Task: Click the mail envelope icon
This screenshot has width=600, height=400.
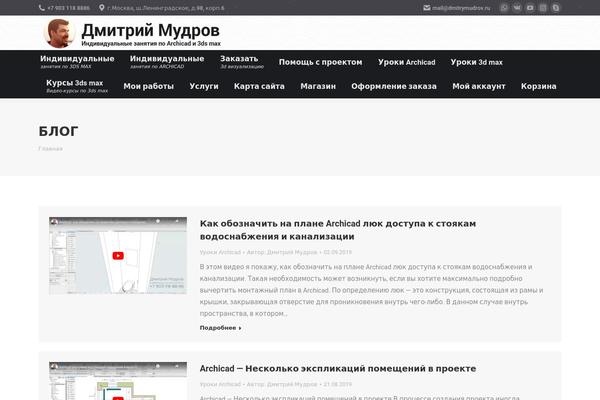Action: coord(427,8)
